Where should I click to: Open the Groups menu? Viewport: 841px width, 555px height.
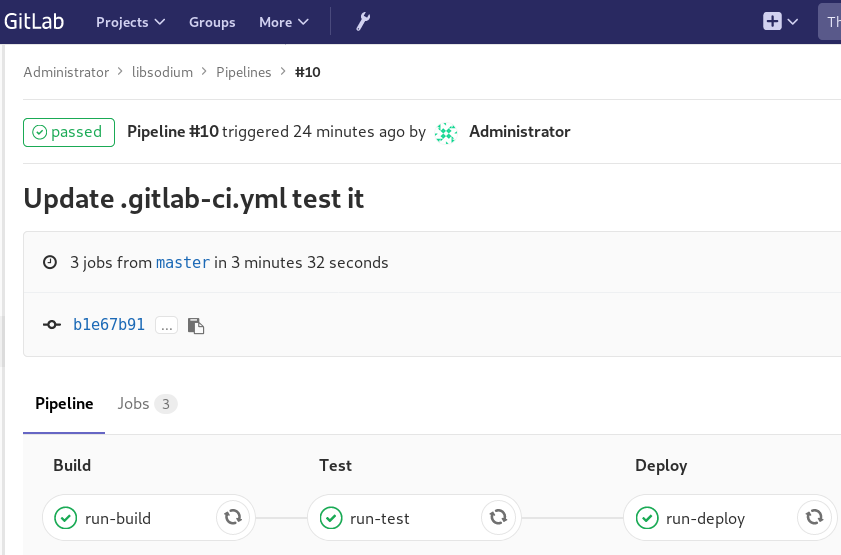point(212,22)
